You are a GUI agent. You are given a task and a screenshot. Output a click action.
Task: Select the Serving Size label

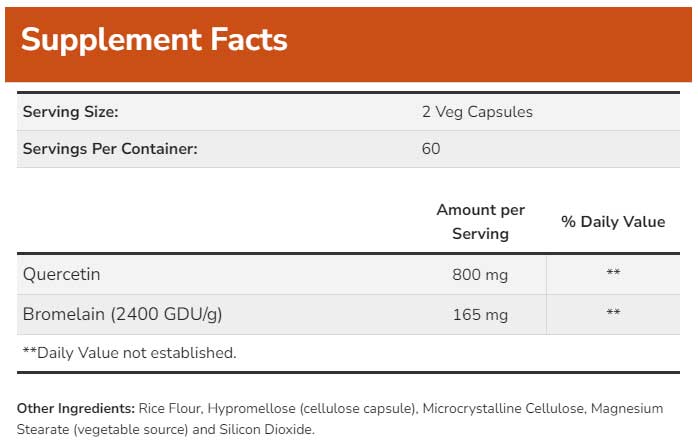[x=70, y=112]
